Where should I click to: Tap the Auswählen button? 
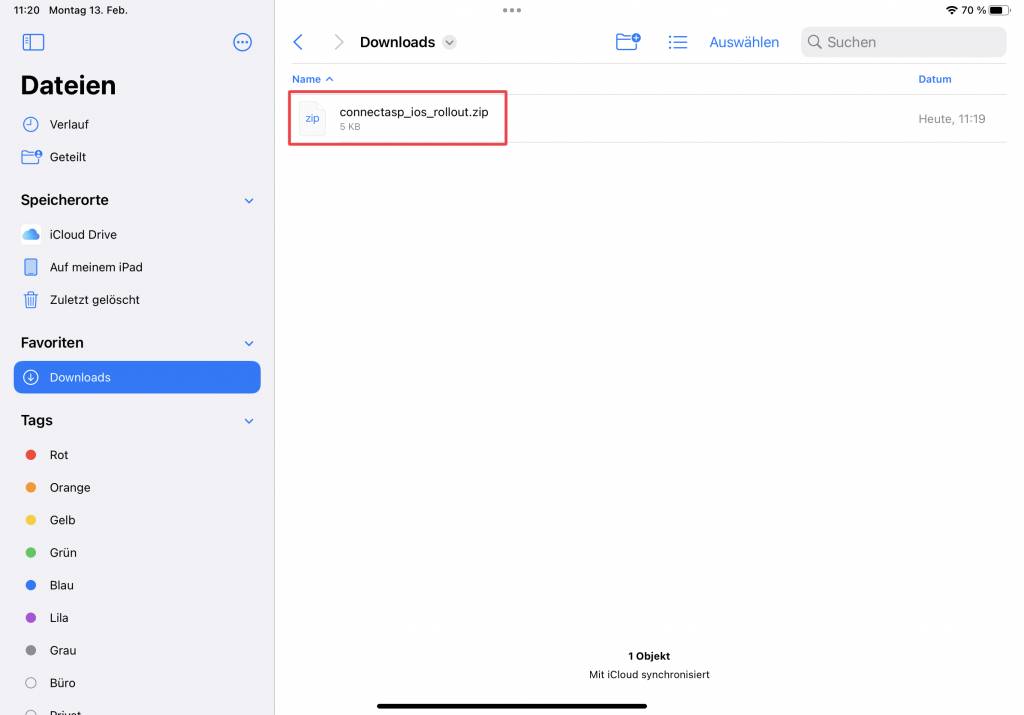(744, 42)
